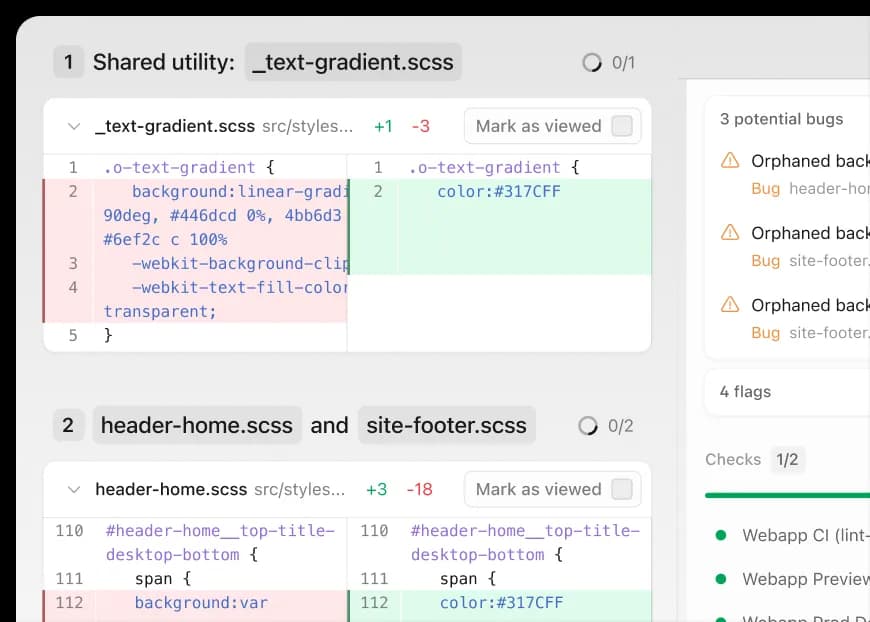Screen dimensions: 870x622
Task: Click the Webapp Preview green status dot
Action: pyautogui.click(x=721, y=579)
